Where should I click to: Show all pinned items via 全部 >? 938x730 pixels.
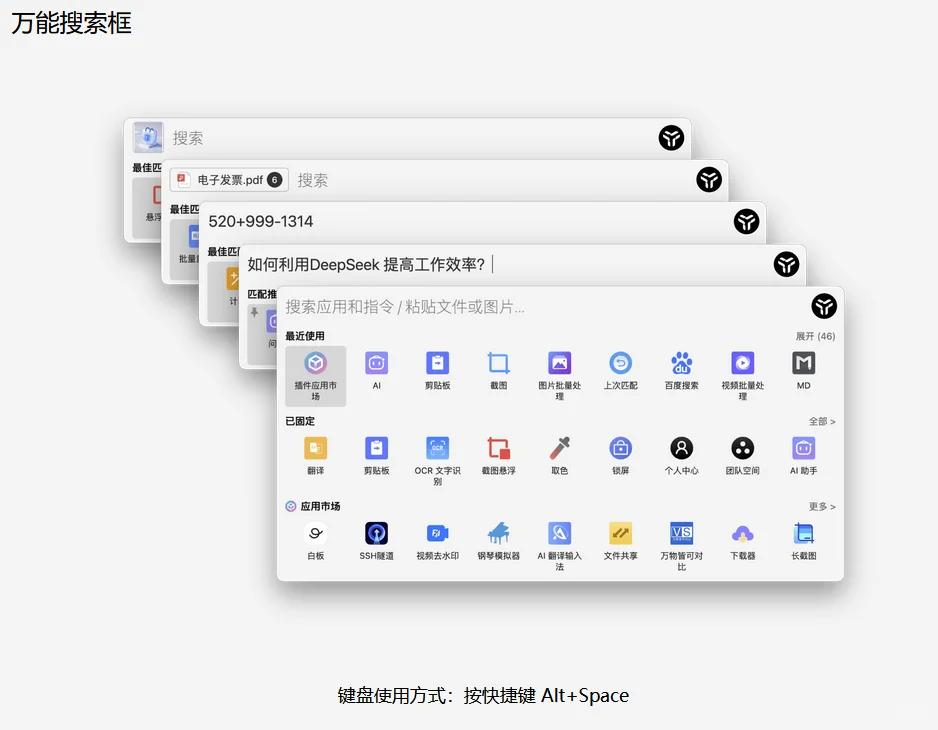[x=822, y=421]
